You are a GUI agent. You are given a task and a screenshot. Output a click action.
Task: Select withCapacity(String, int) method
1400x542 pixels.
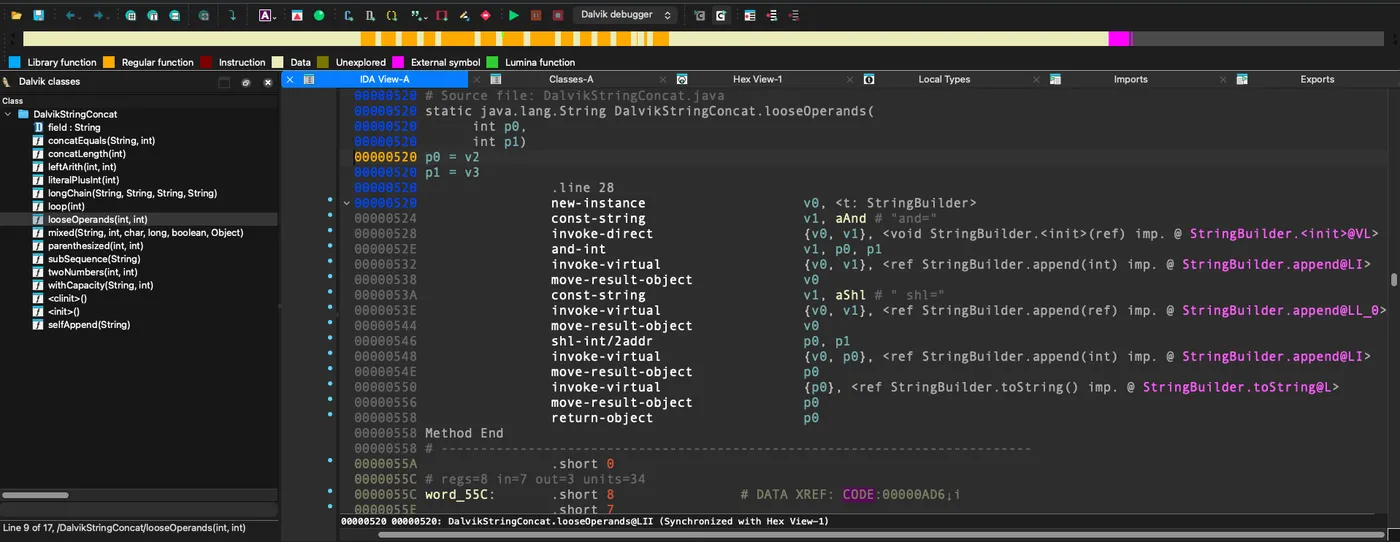101,285
